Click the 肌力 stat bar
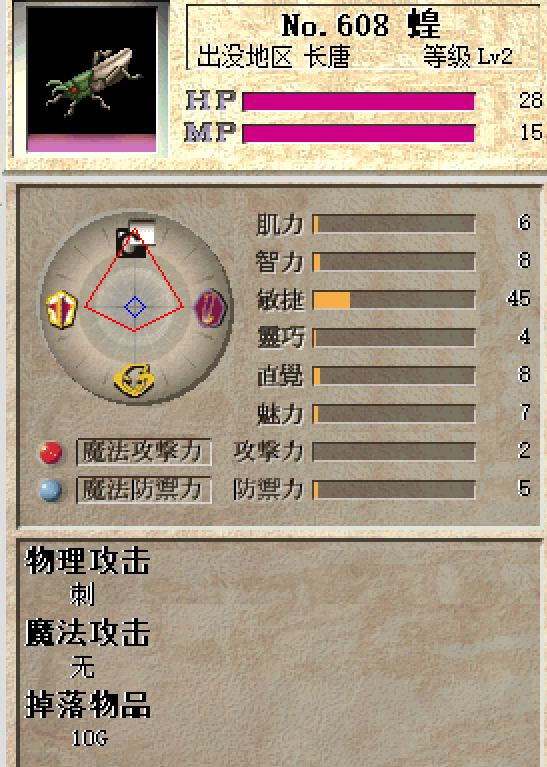The height and width of the screenshot is (767, 547). pyautogui.click(x=394, y=224)
